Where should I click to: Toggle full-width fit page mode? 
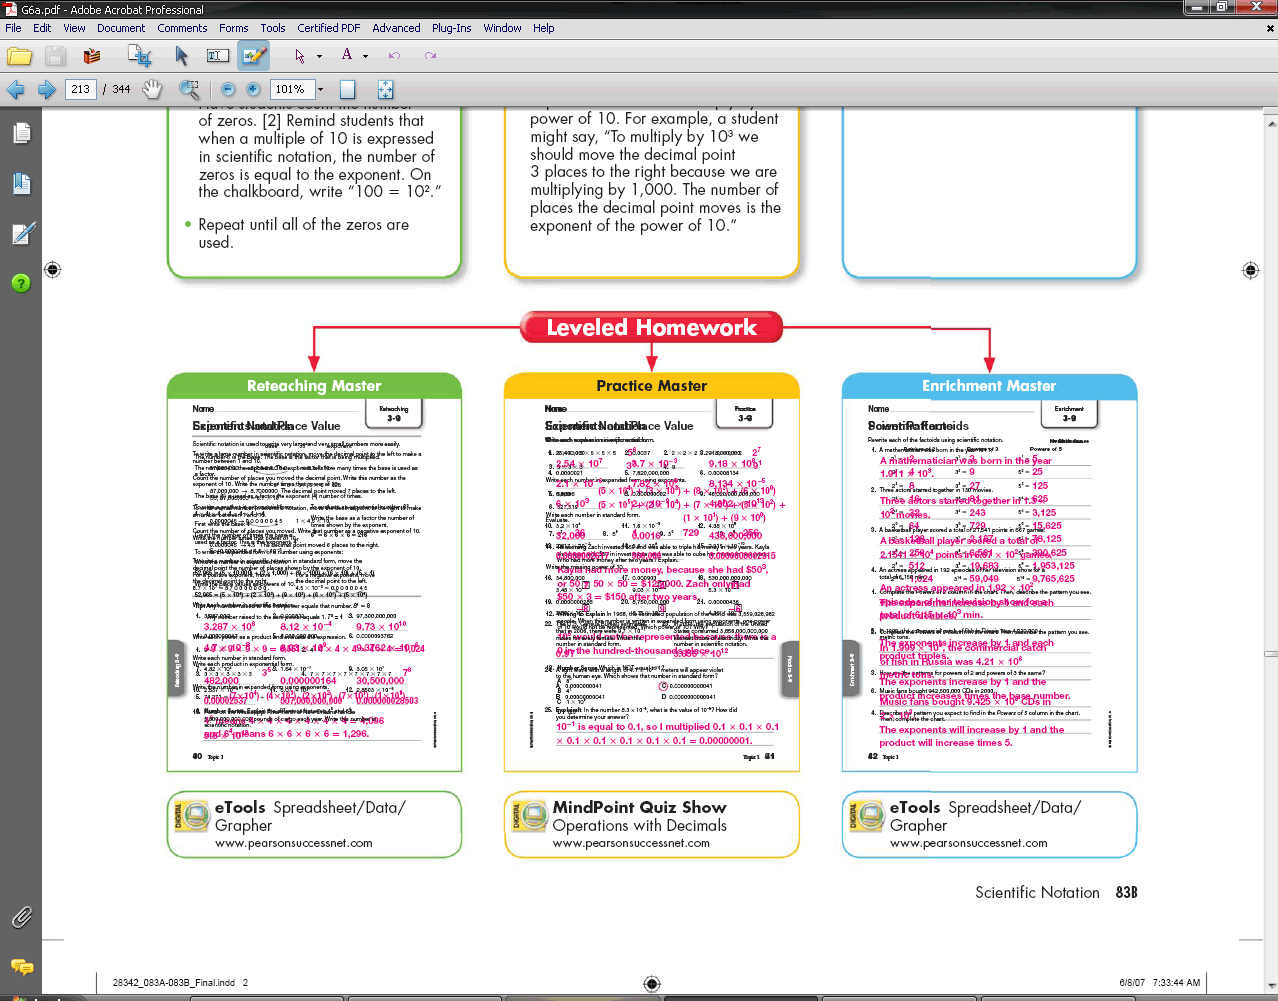[x=385, y=89]
